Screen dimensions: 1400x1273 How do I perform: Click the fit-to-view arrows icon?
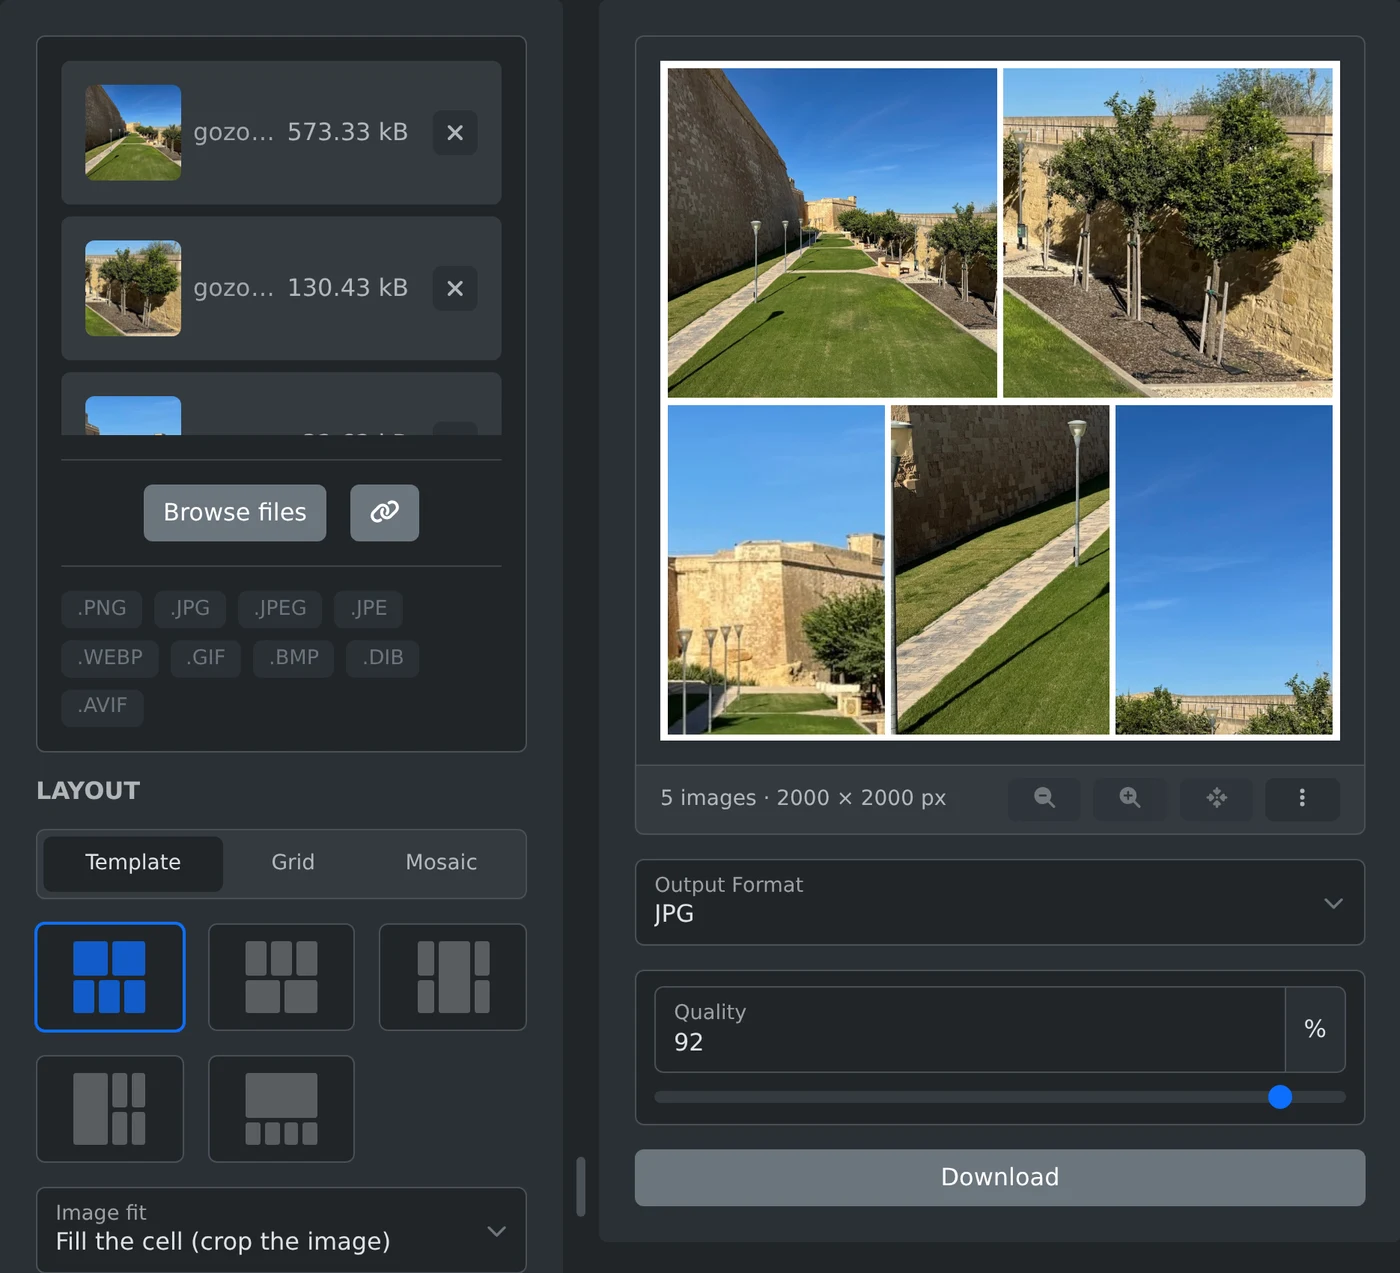point(1216,798)
